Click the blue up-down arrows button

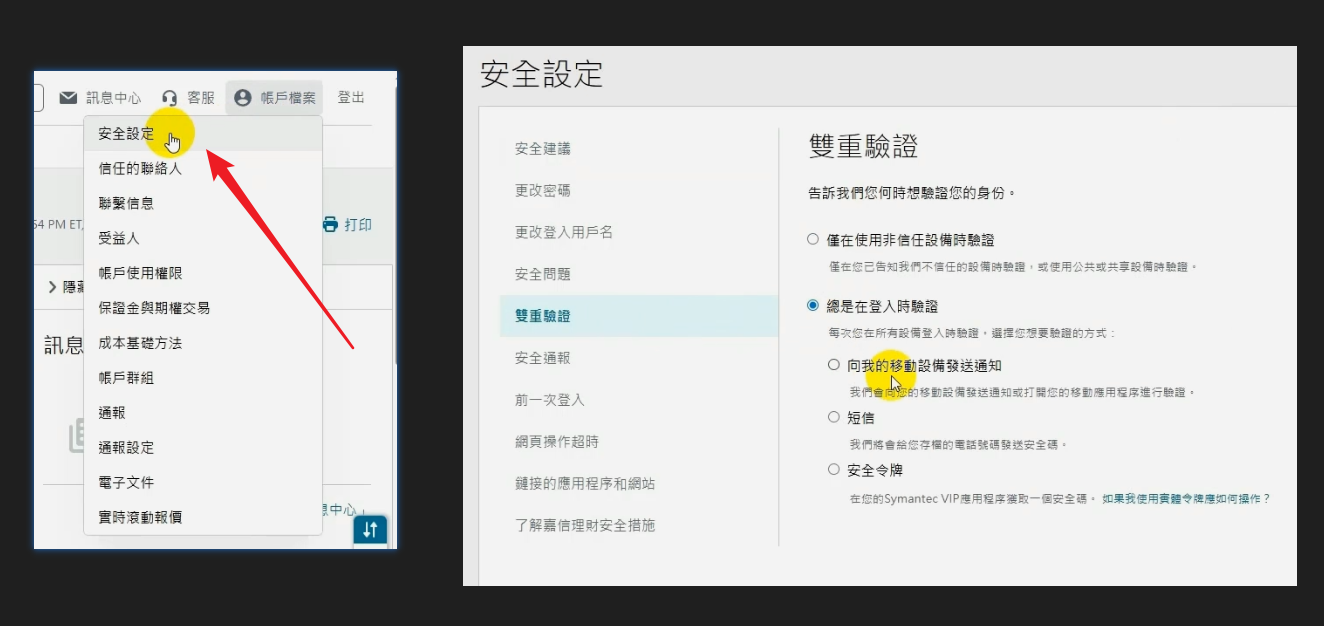(x=370, y=530)
